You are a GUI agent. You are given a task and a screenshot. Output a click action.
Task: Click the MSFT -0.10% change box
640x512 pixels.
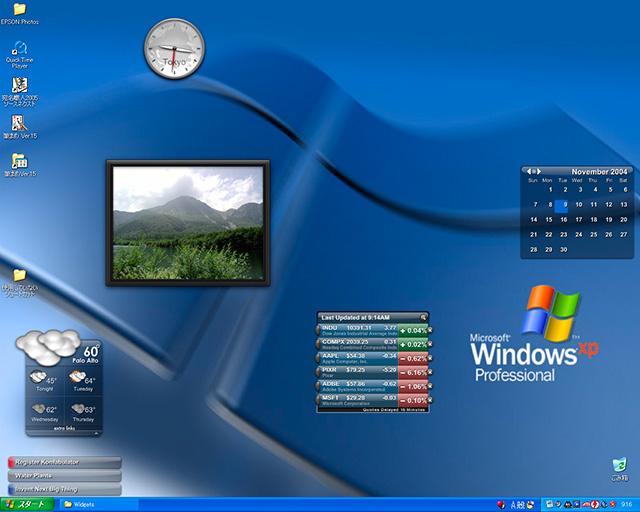click(413, 401)
